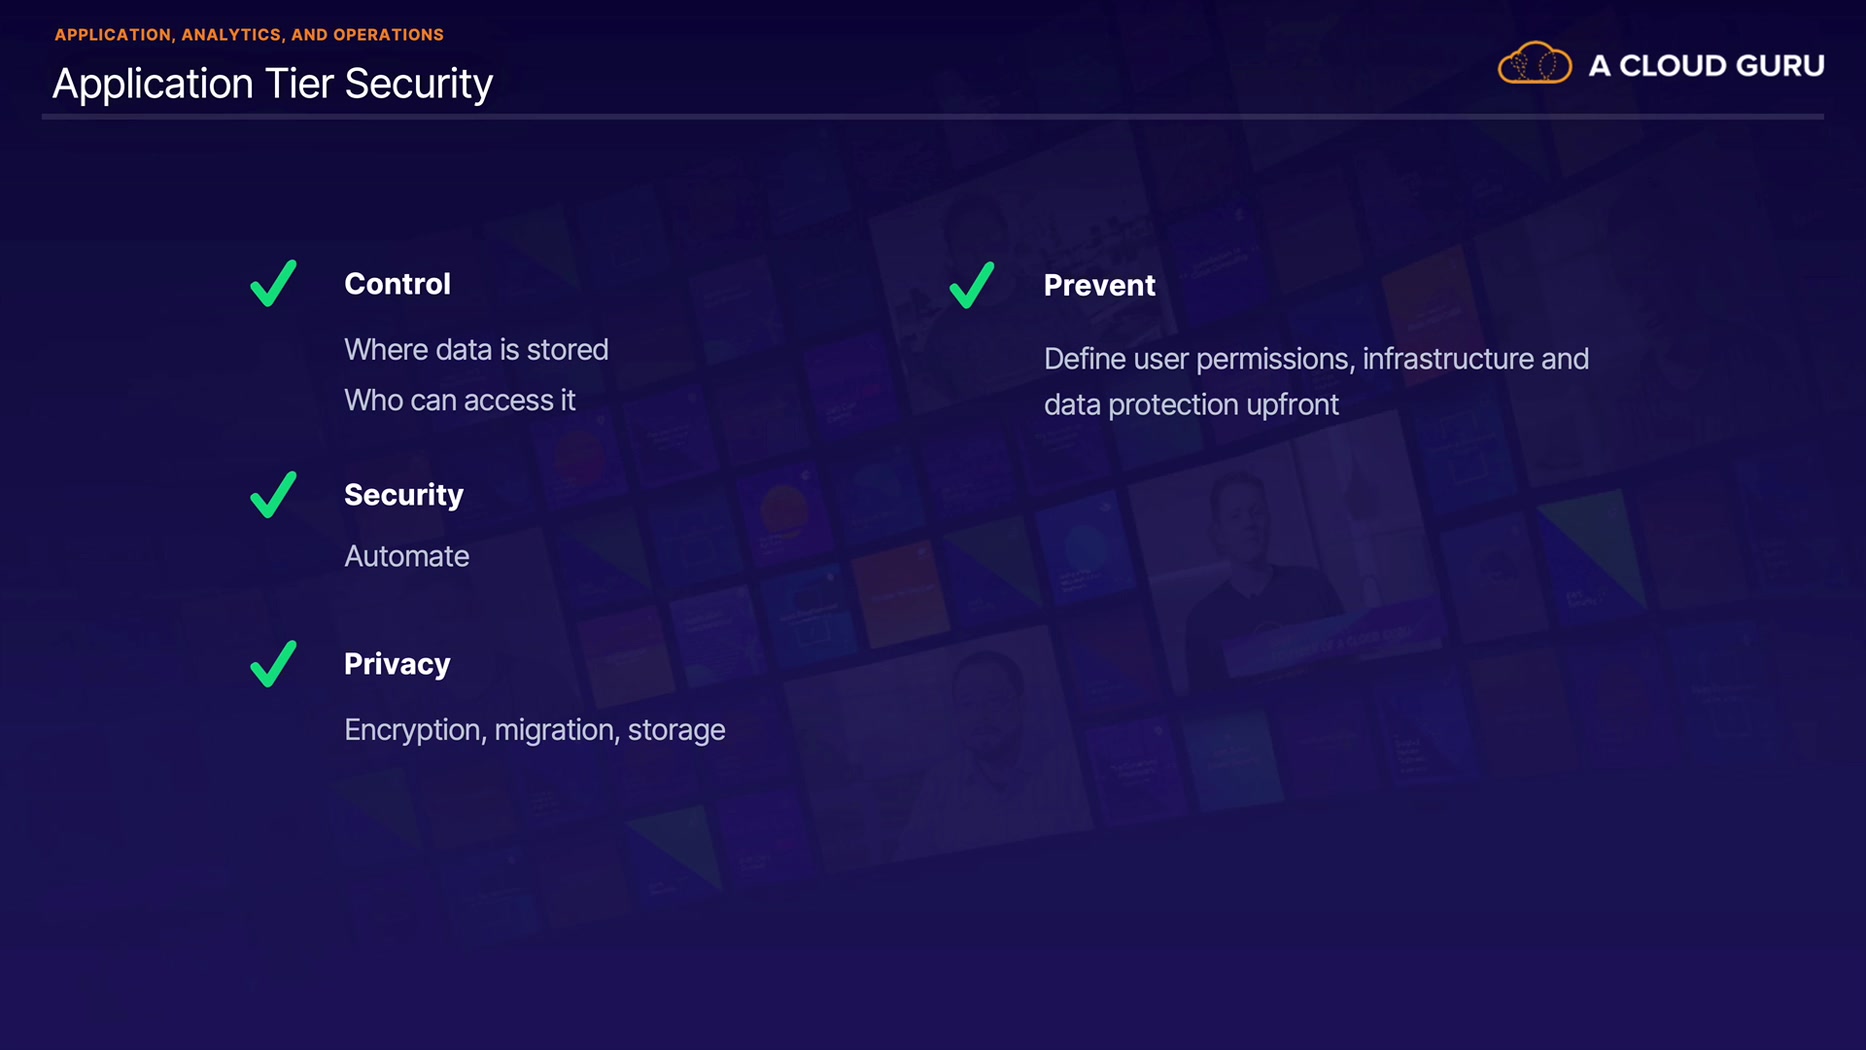
Task: Select the Control heading
Action: pyautogui.click(x=397, y=284)
